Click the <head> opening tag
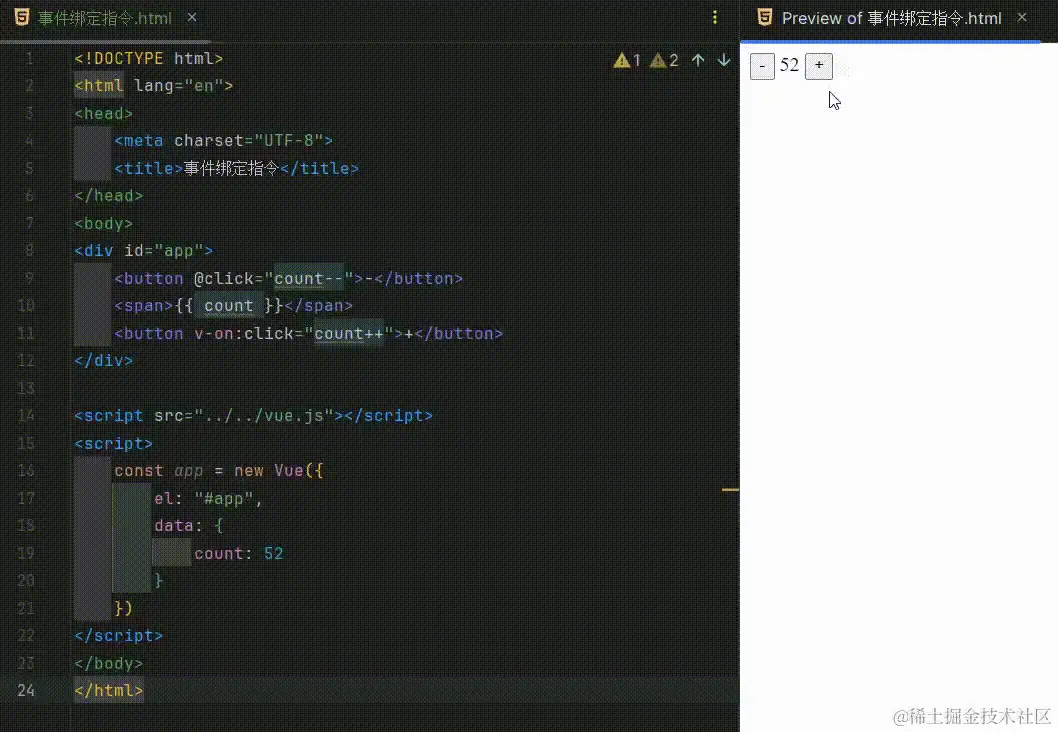Image resolution: width=1058 pixels, height=732 pixels. click(x=103, y=113)
